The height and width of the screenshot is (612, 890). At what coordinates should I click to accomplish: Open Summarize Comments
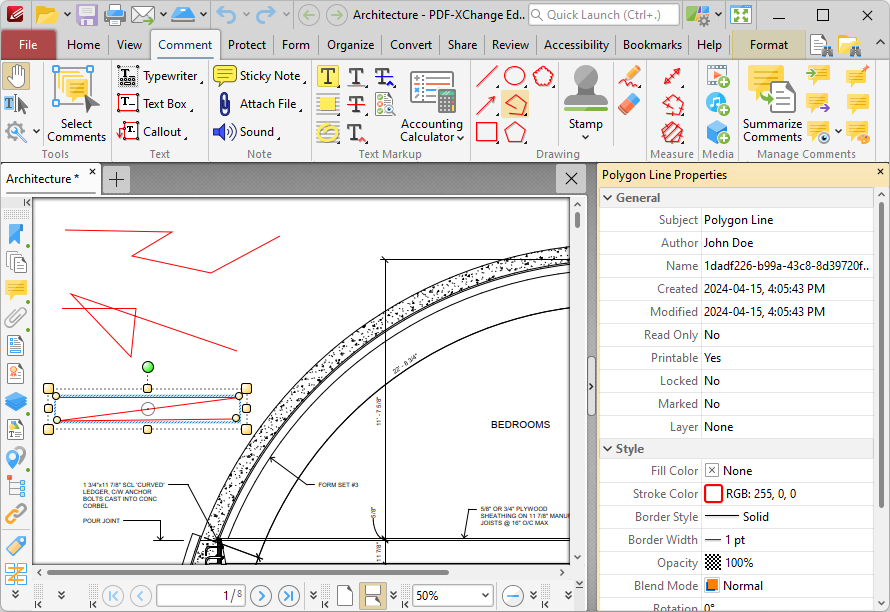click(x=772, y=103)
